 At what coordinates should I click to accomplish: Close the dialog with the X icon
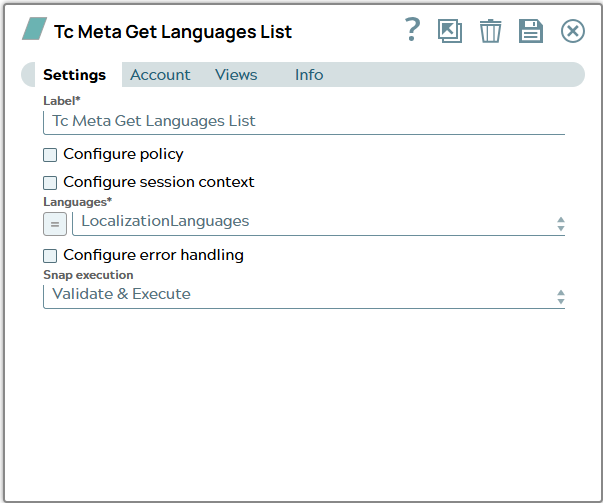point(573,31)
